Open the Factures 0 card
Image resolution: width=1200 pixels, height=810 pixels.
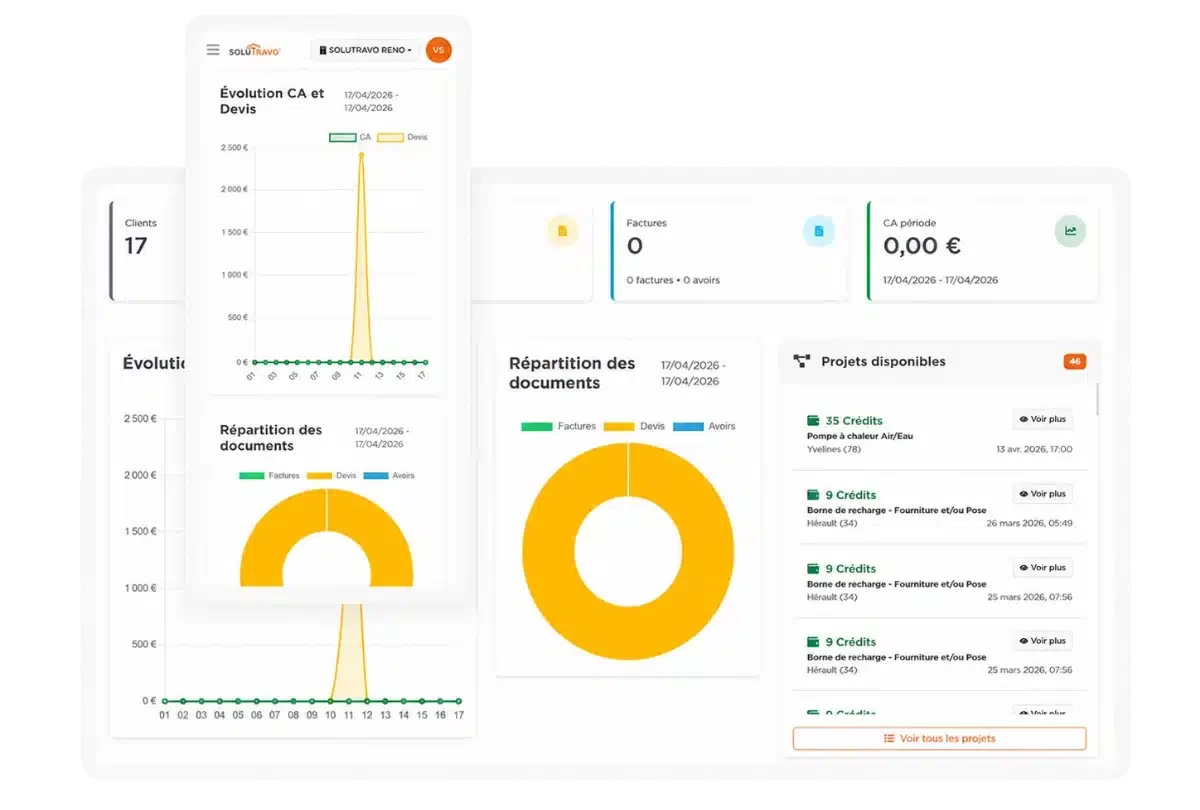730,251
